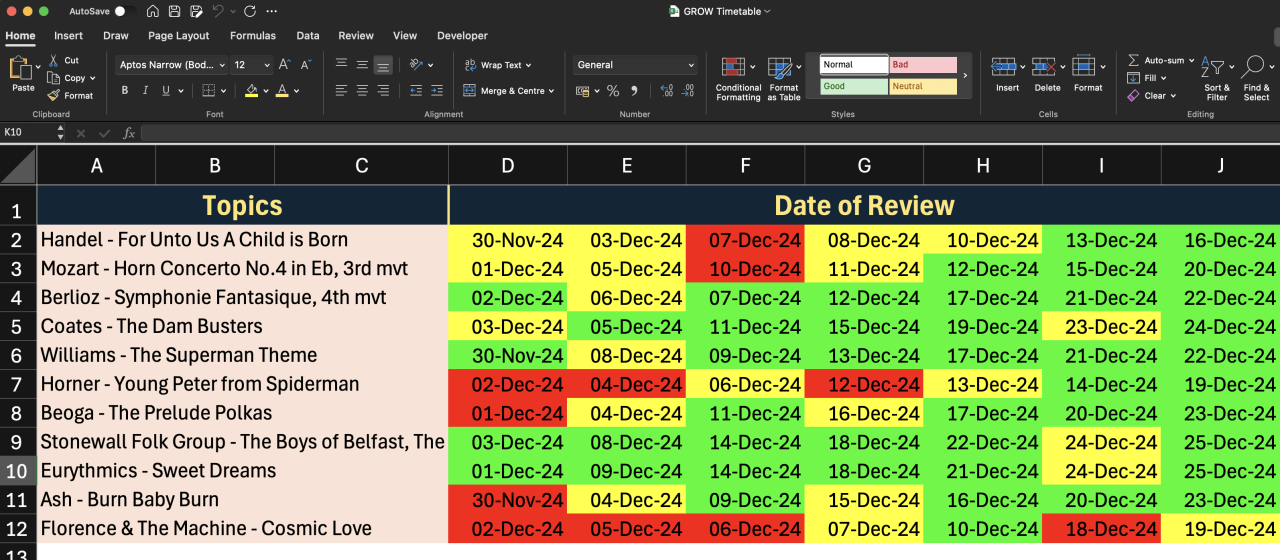Align text left
Viewport: 1280px width, 560px height.
pos(341,90)
